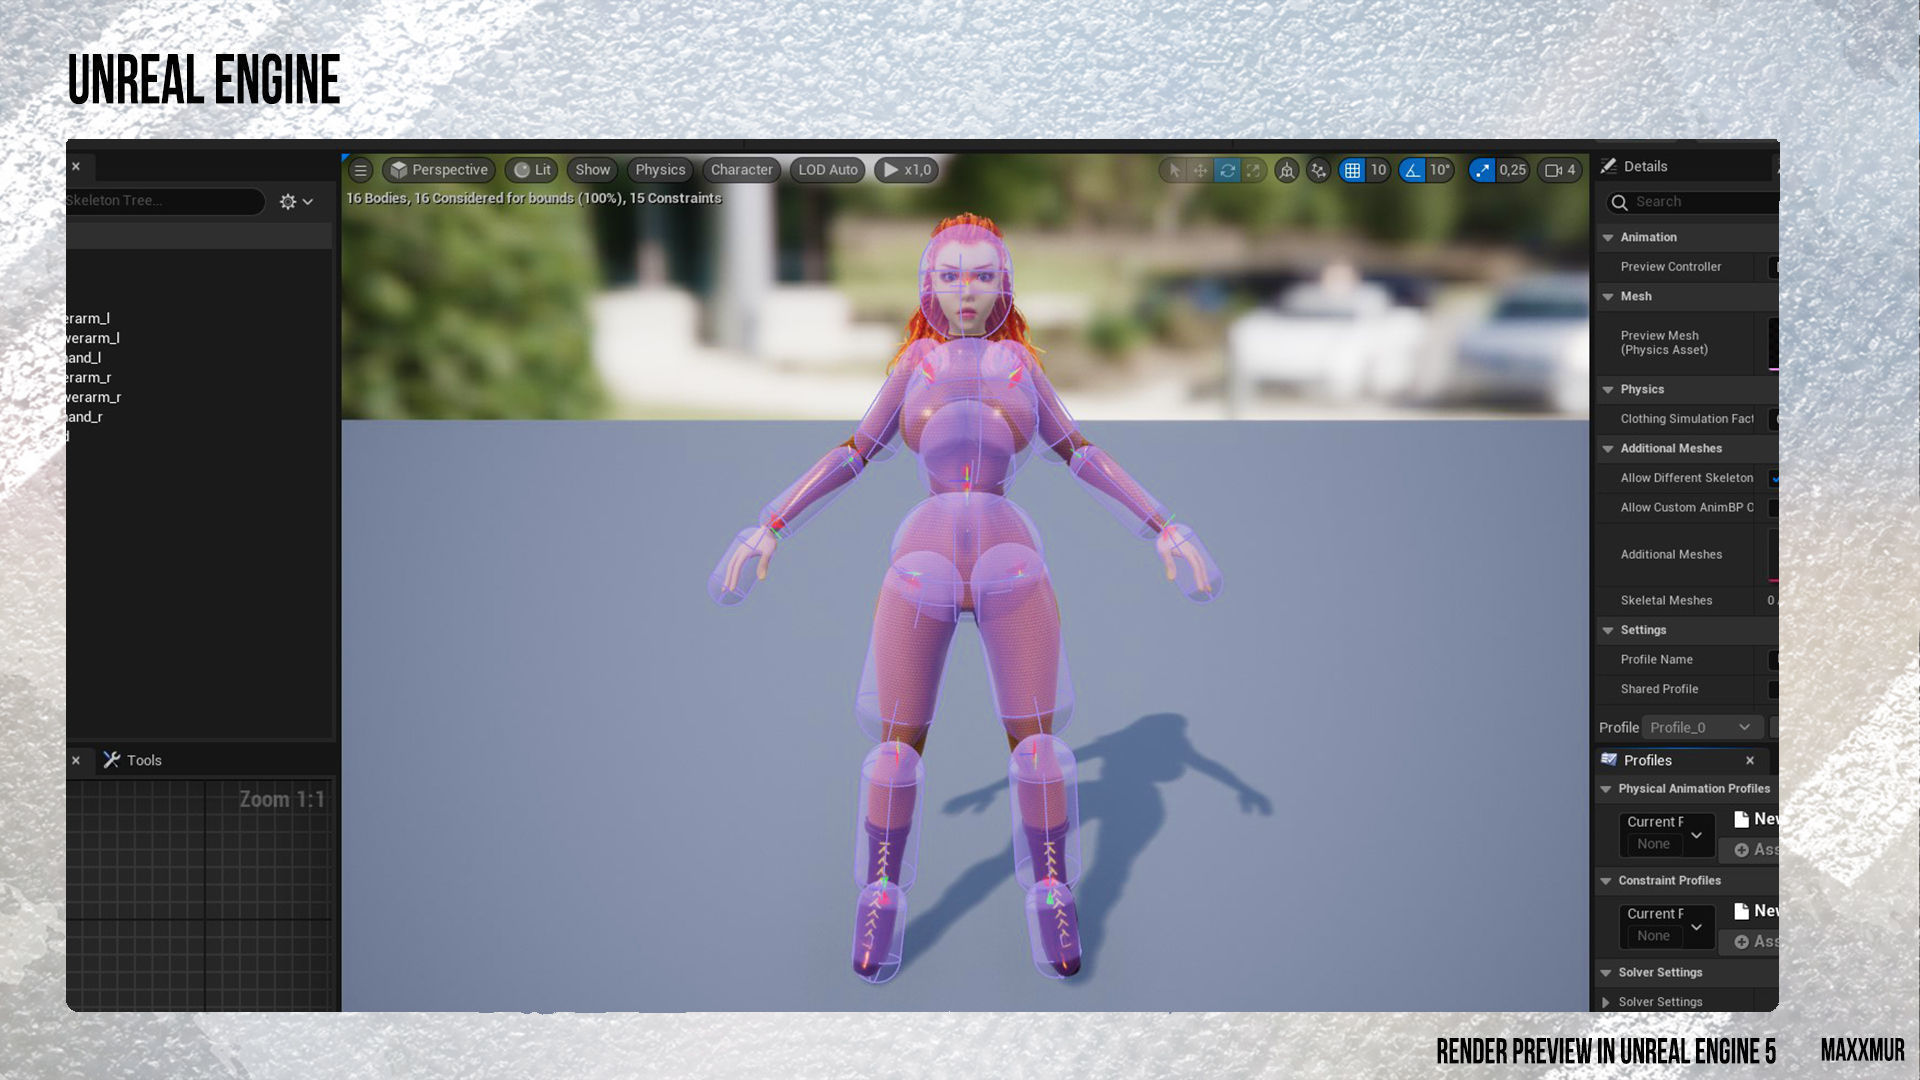1920x1080 pixels.
Task: Activate the Translate move tool
Action: click(x=1200, y=170)
